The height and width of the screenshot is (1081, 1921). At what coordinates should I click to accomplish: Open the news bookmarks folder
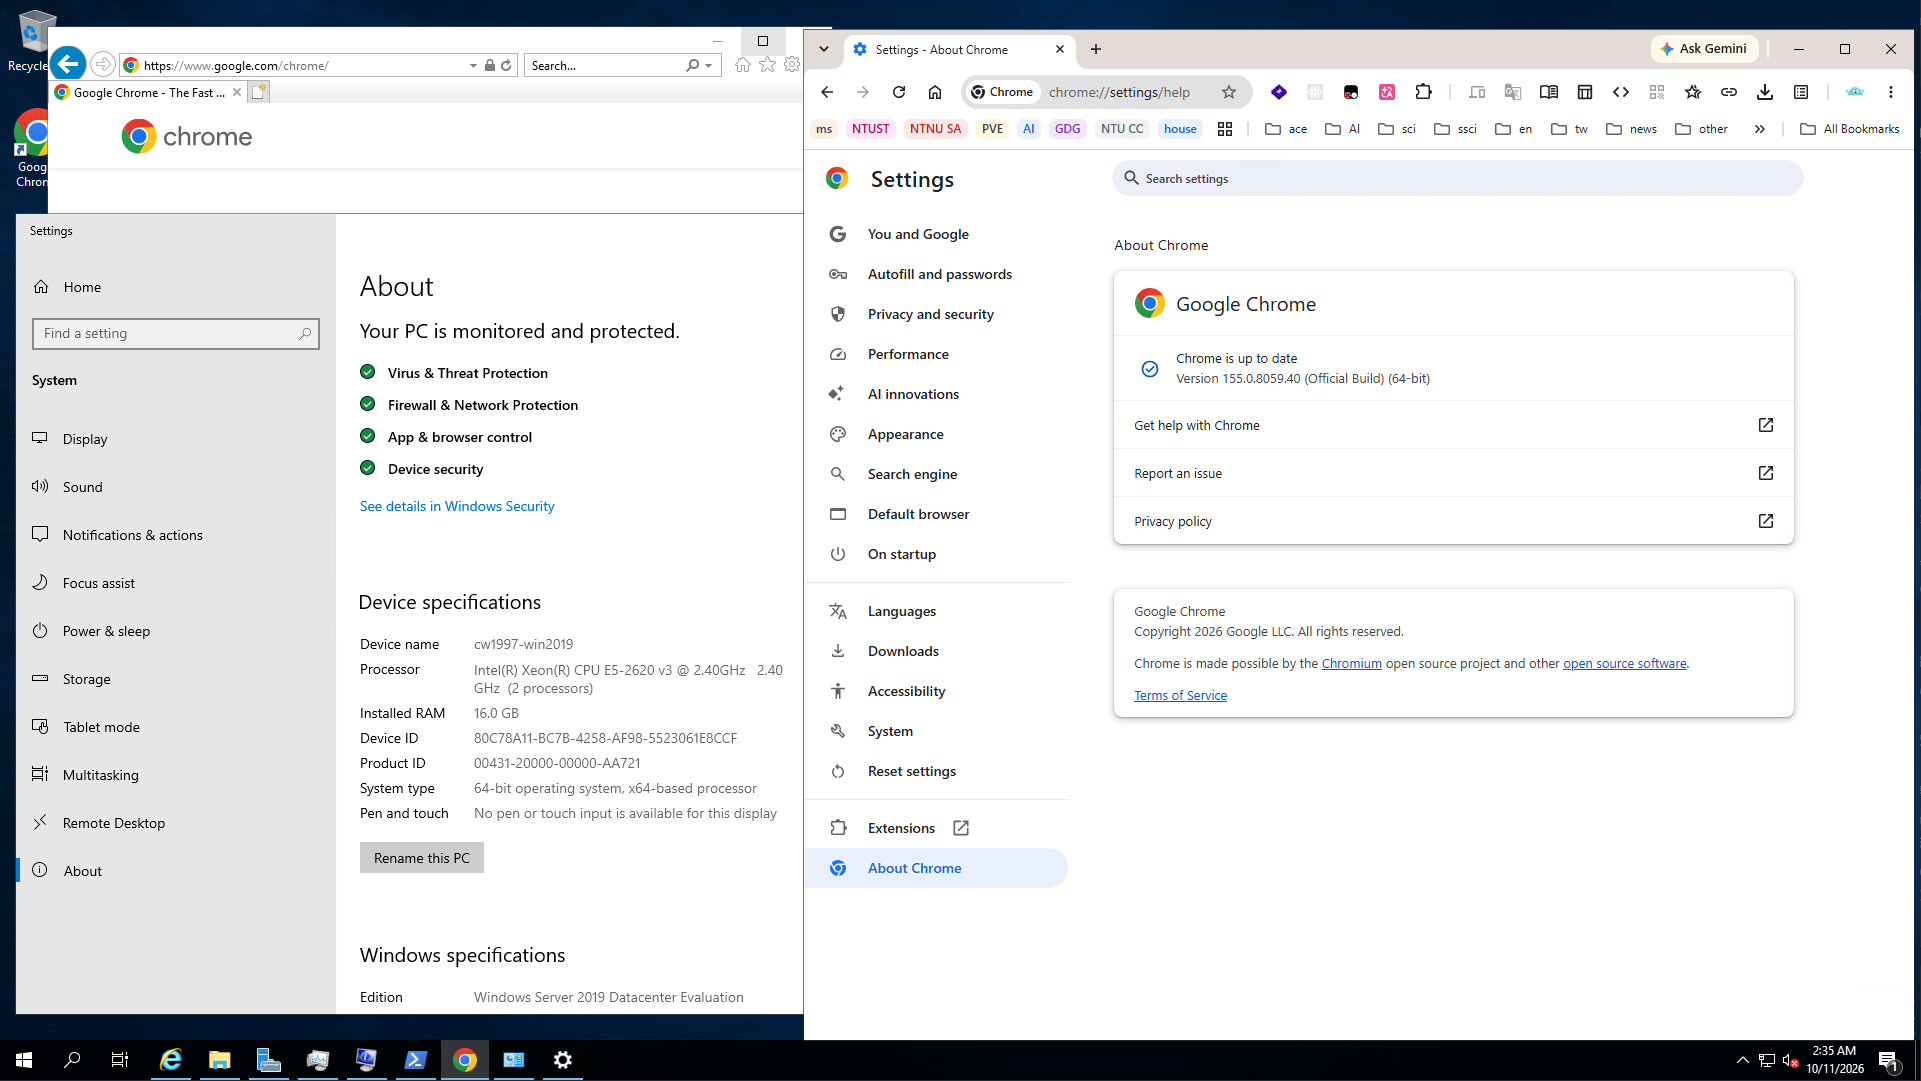[1632, 129]
